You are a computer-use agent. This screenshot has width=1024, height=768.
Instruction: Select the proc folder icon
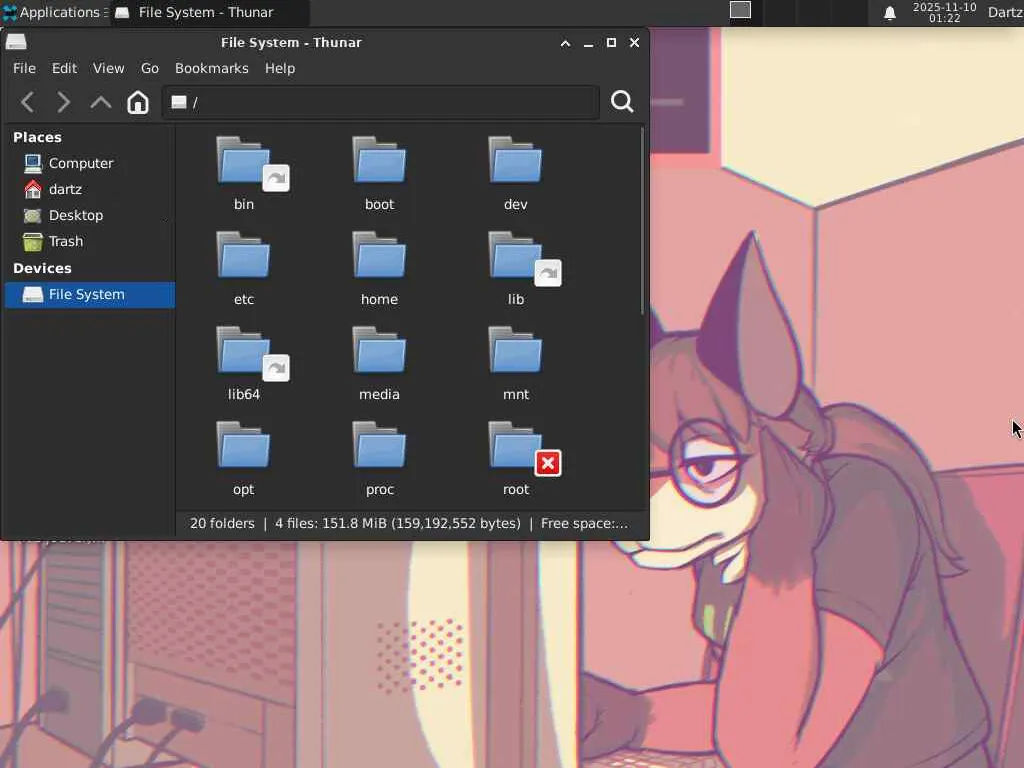pyautogui.click(x=379, y=445)
